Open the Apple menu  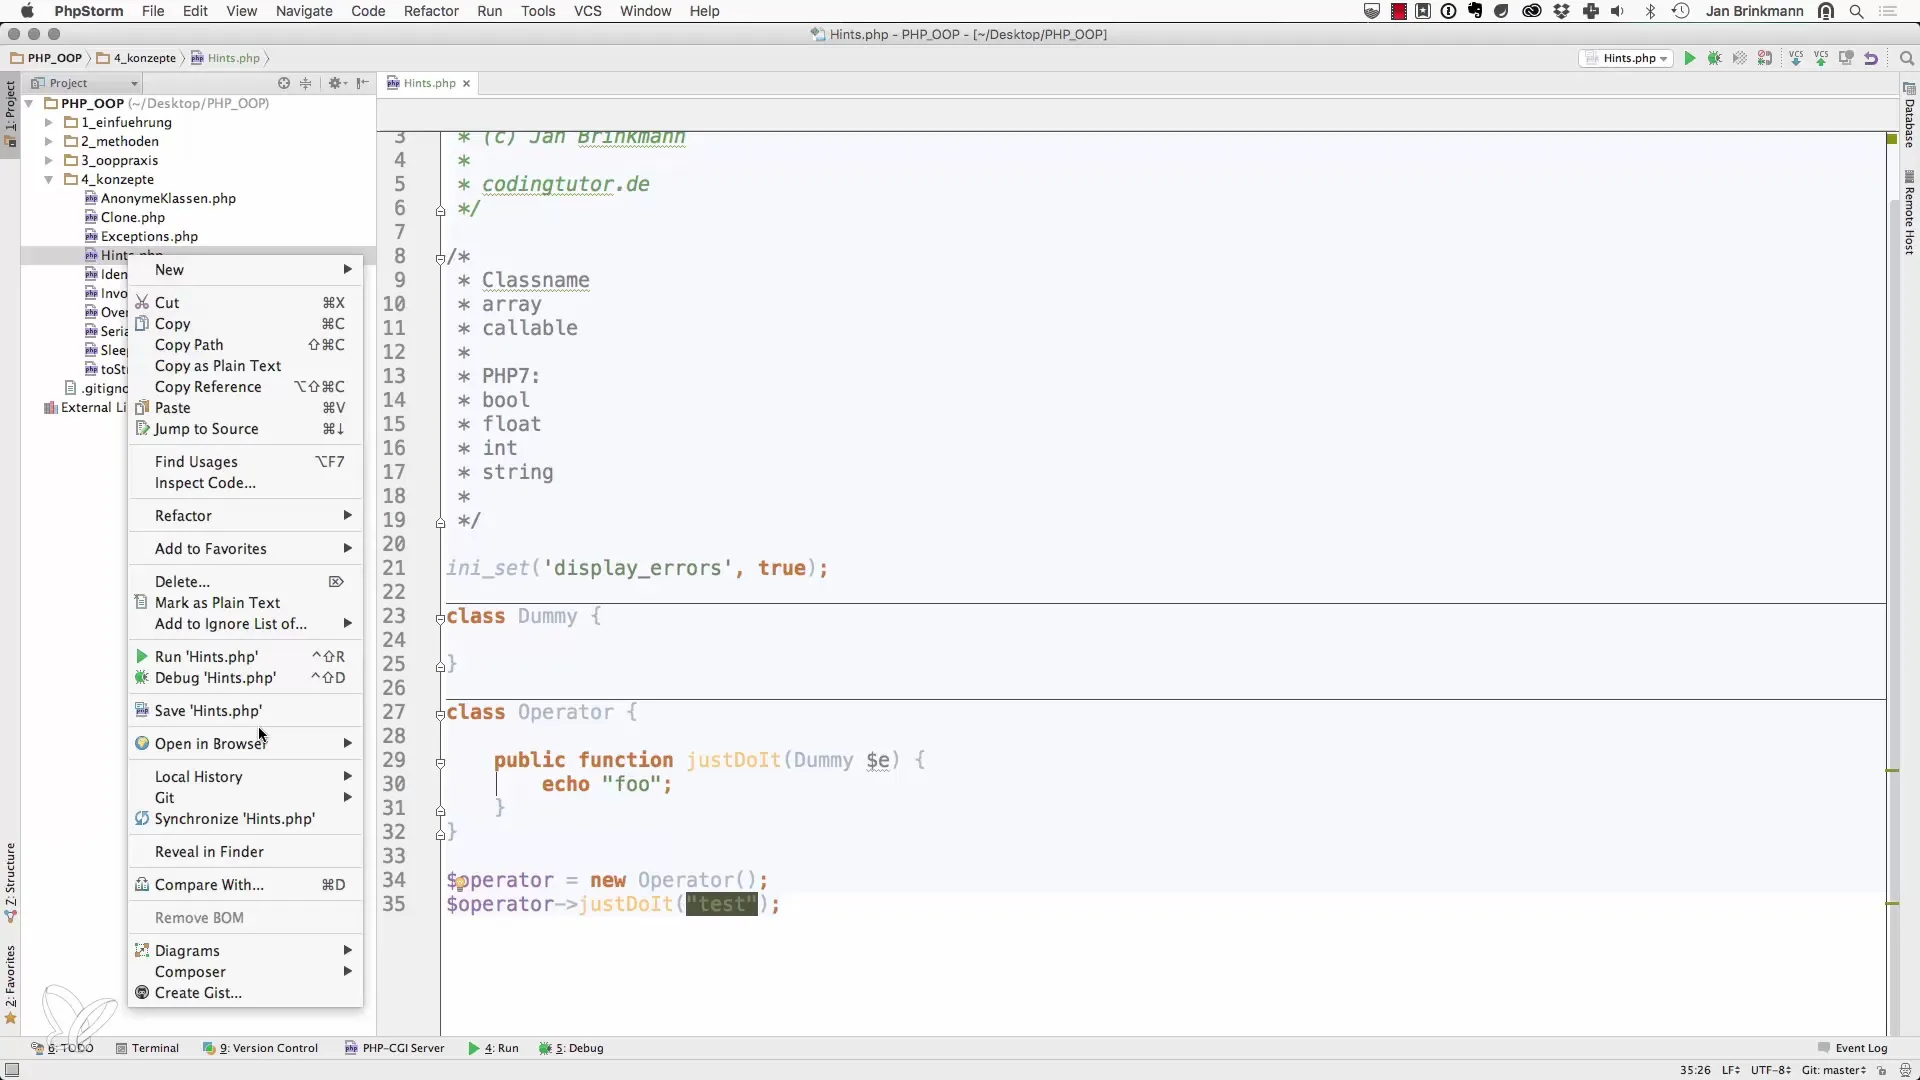pos(27,11)
